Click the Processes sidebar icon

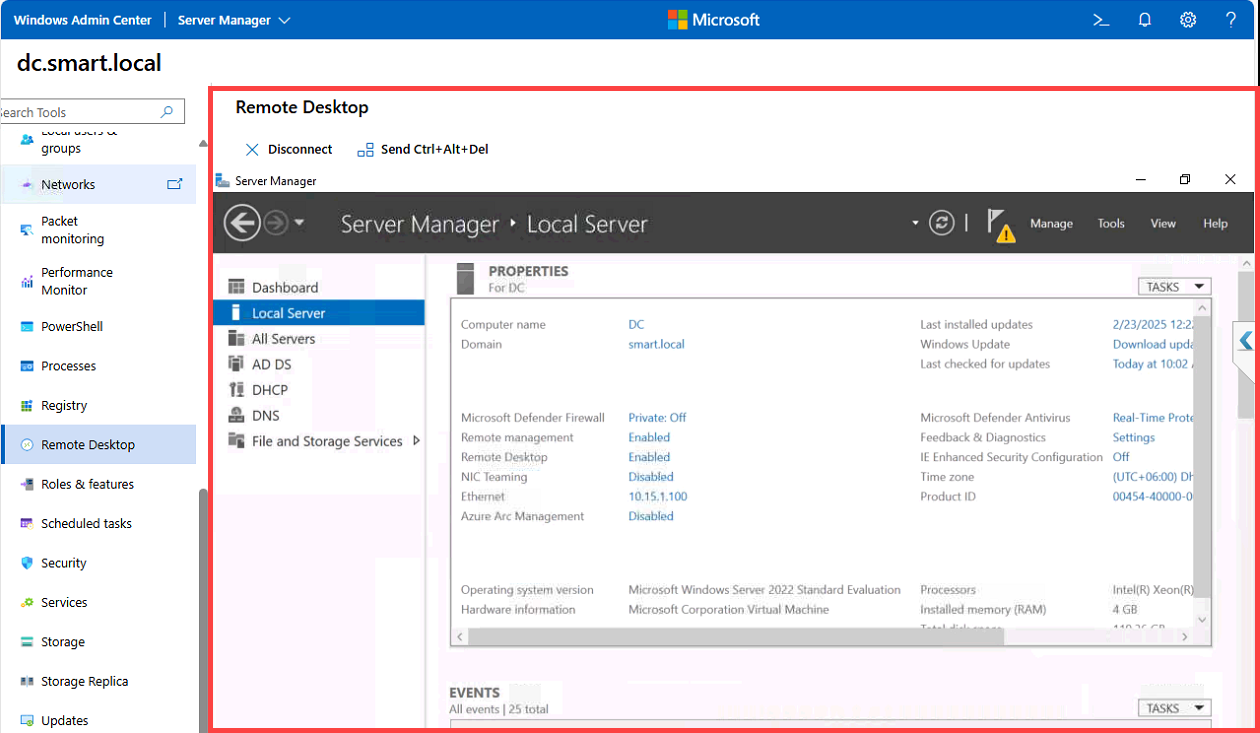point(27,366)
